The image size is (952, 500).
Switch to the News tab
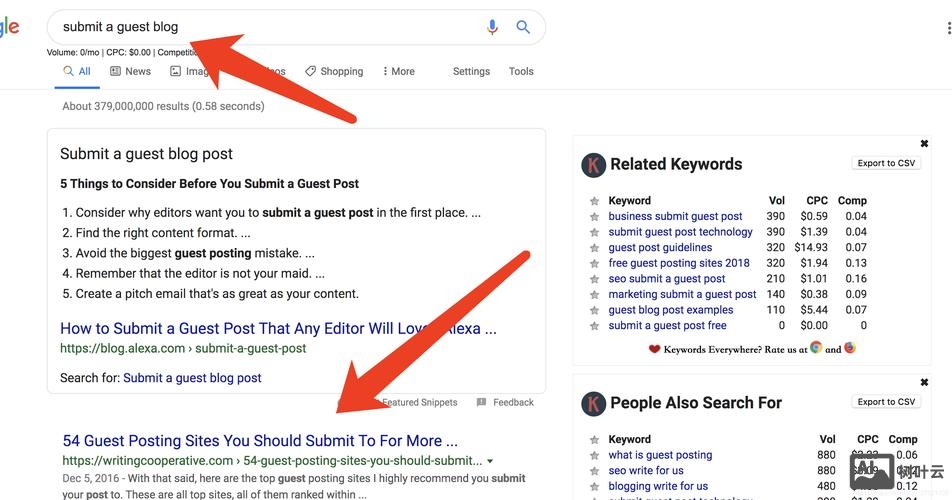(131, 72)
